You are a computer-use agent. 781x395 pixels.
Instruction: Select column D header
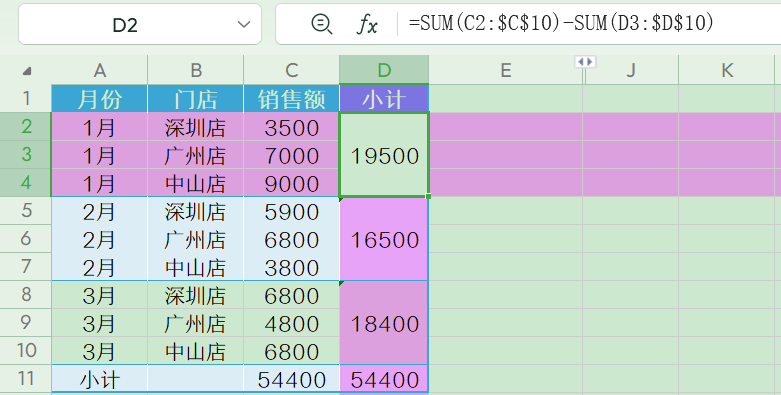pos(384,70)
